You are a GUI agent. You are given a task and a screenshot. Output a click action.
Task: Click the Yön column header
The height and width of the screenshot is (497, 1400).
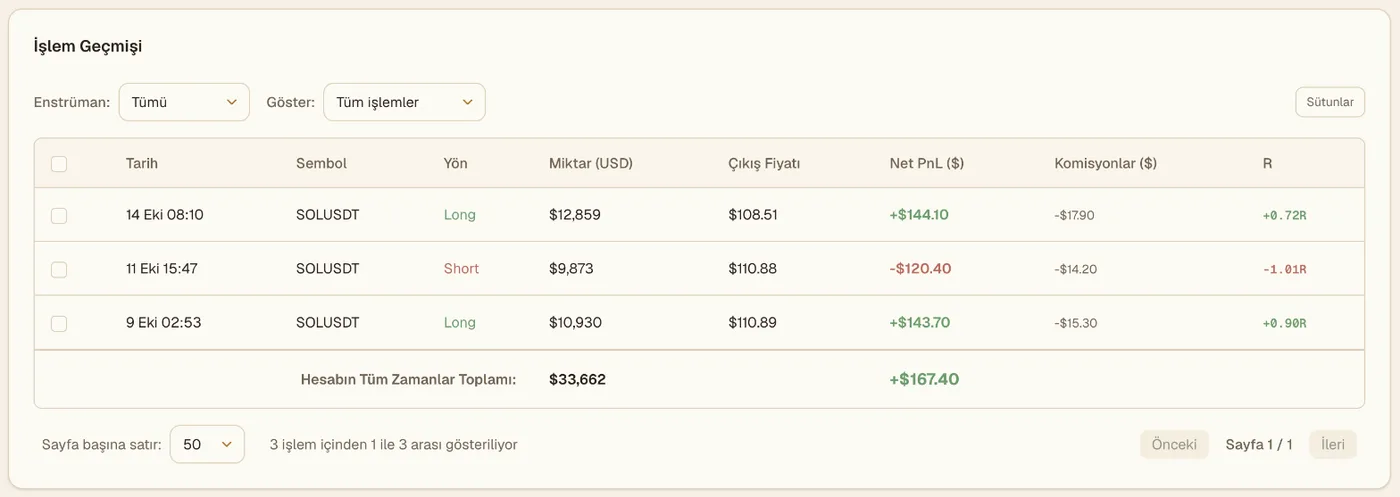click(x=455, y=163)
